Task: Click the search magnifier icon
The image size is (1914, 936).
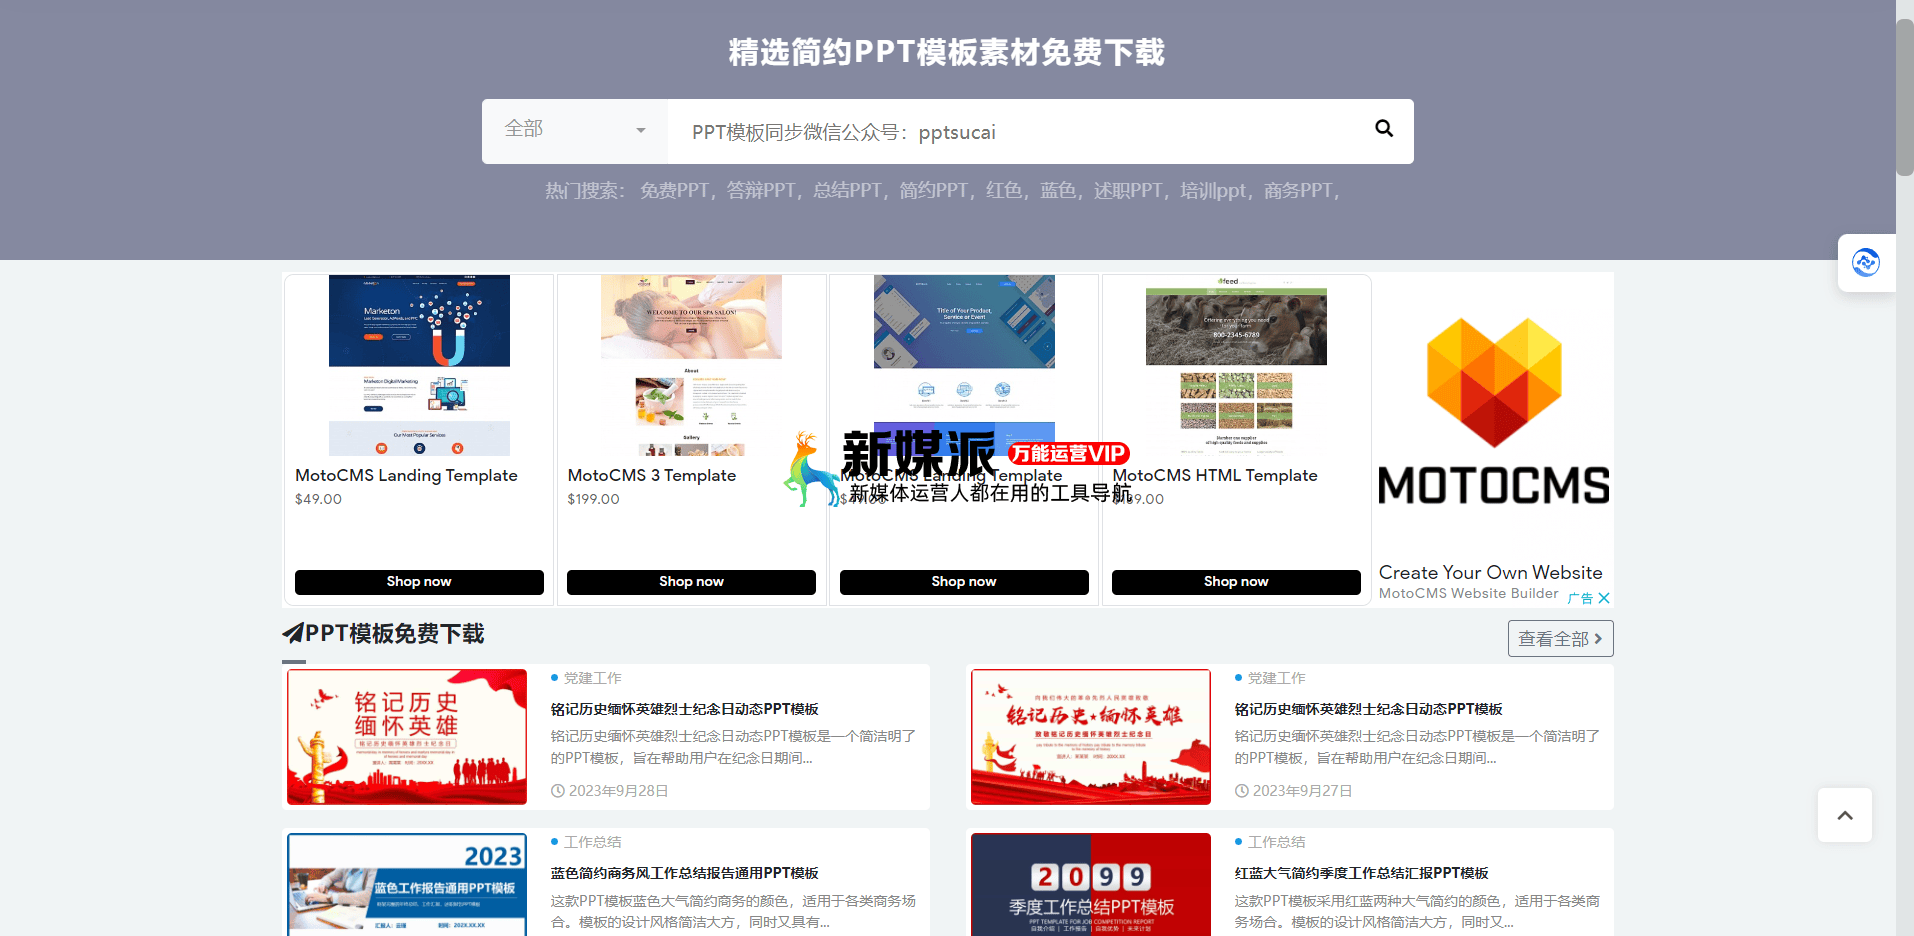Action: pos(1384,129)
